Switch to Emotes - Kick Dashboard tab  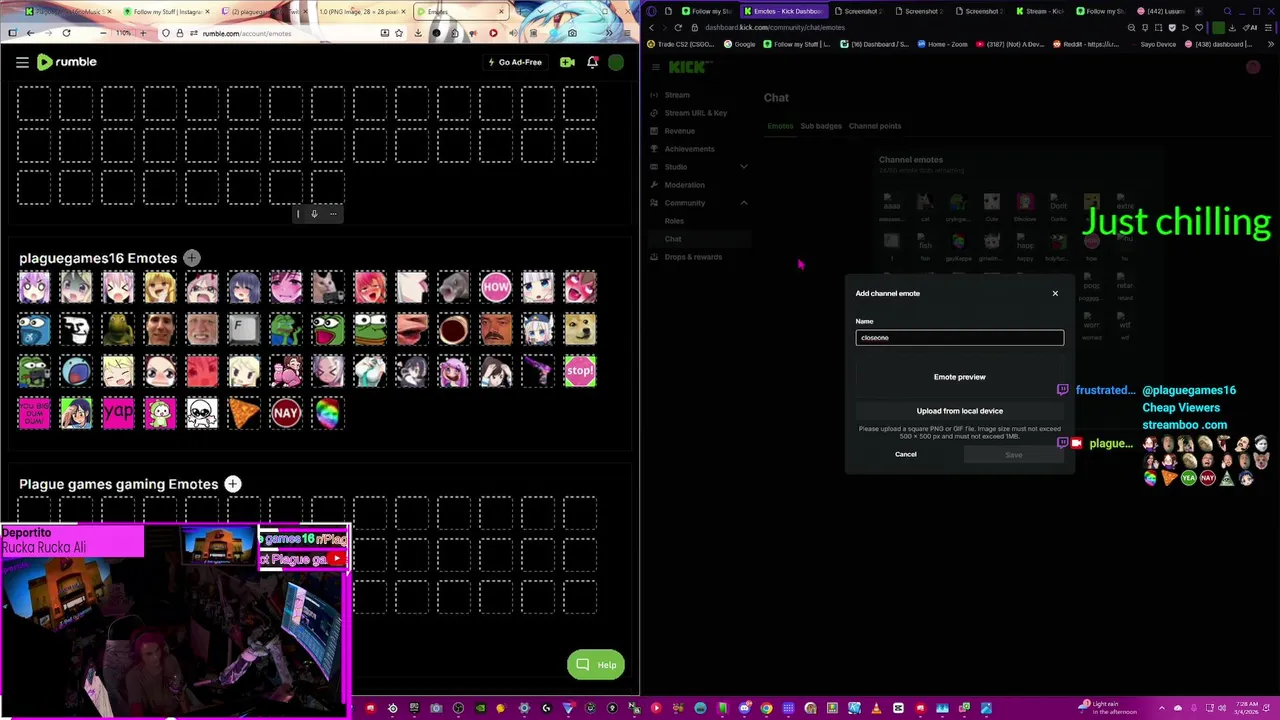point(786,11)
